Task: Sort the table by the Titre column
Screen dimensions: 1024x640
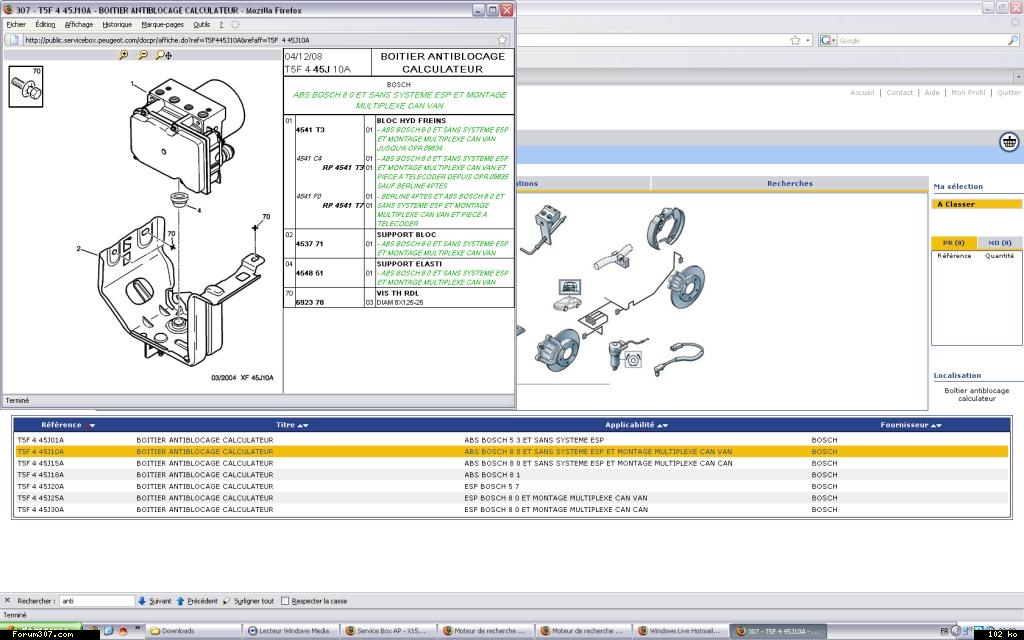Action: pos(291,425)
